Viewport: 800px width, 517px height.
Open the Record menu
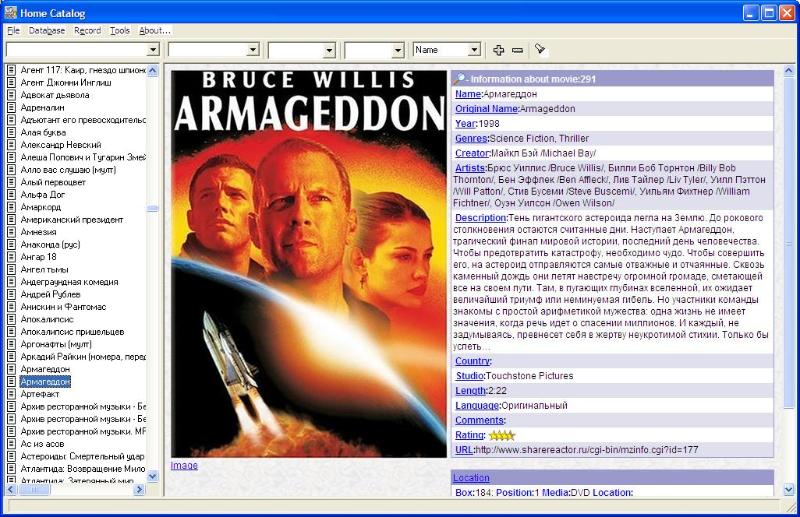88,31
